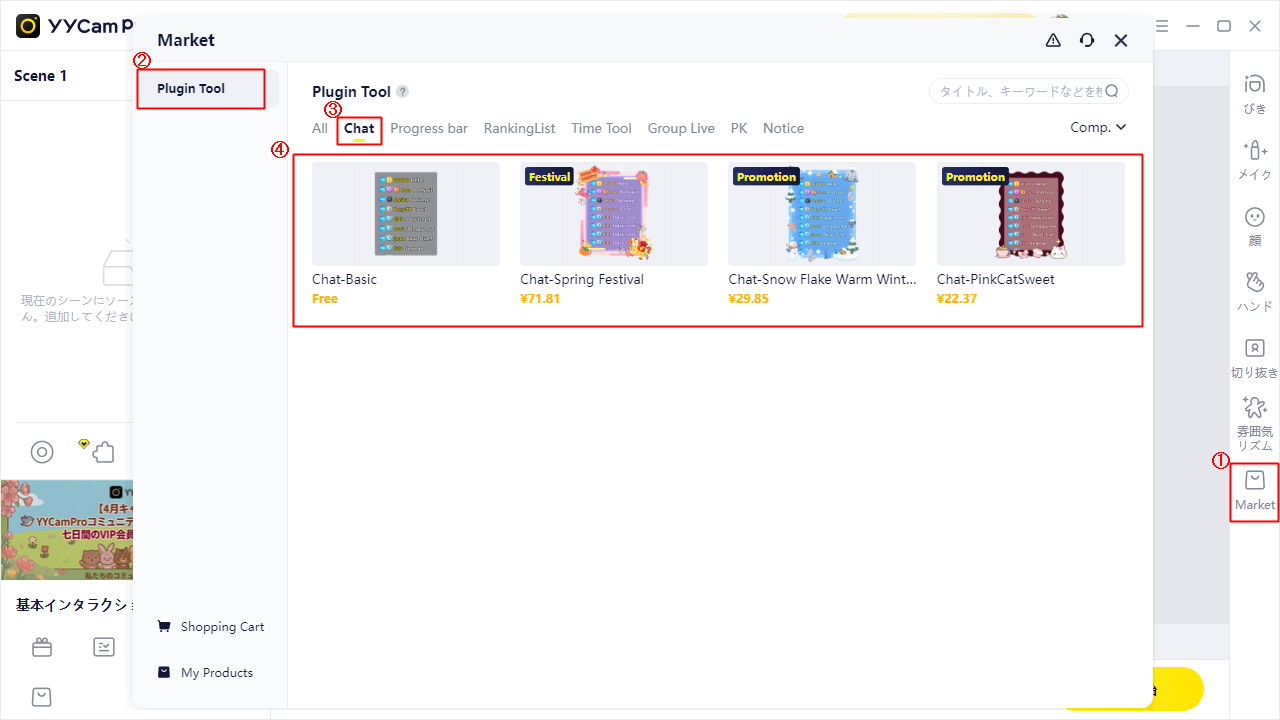Click the refresh icon in Market header
The image size is (1280, 720).
[1087, 40]
